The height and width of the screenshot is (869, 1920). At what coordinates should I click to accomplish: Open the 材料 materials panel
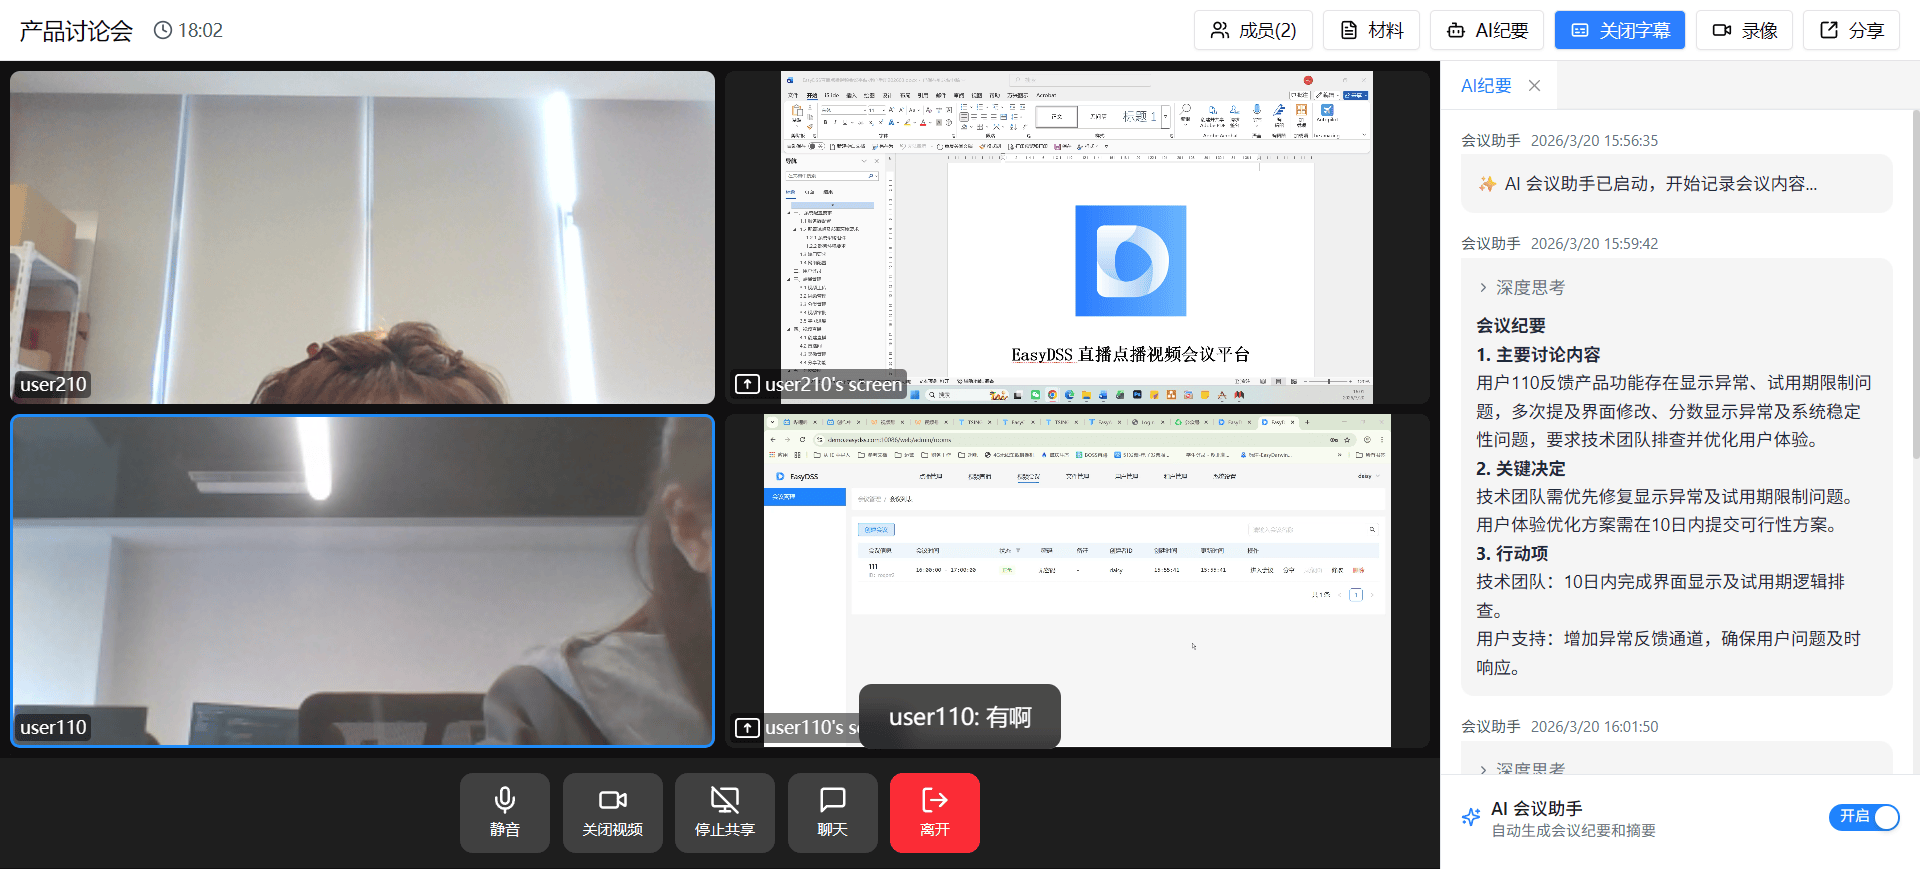point(1371,30)
